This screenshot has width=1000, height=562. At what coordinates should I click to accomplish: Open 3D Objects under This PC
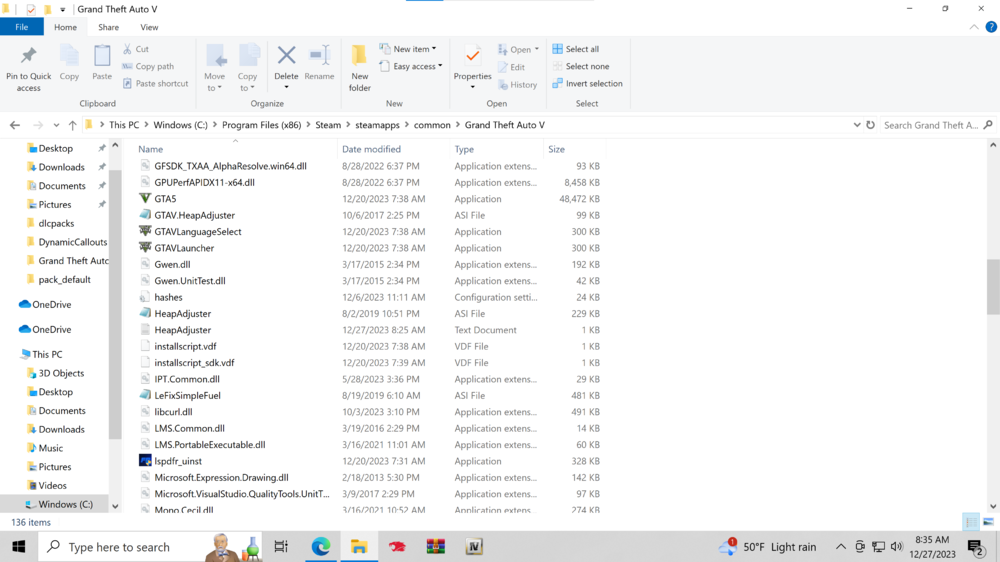tap(61, 373)
